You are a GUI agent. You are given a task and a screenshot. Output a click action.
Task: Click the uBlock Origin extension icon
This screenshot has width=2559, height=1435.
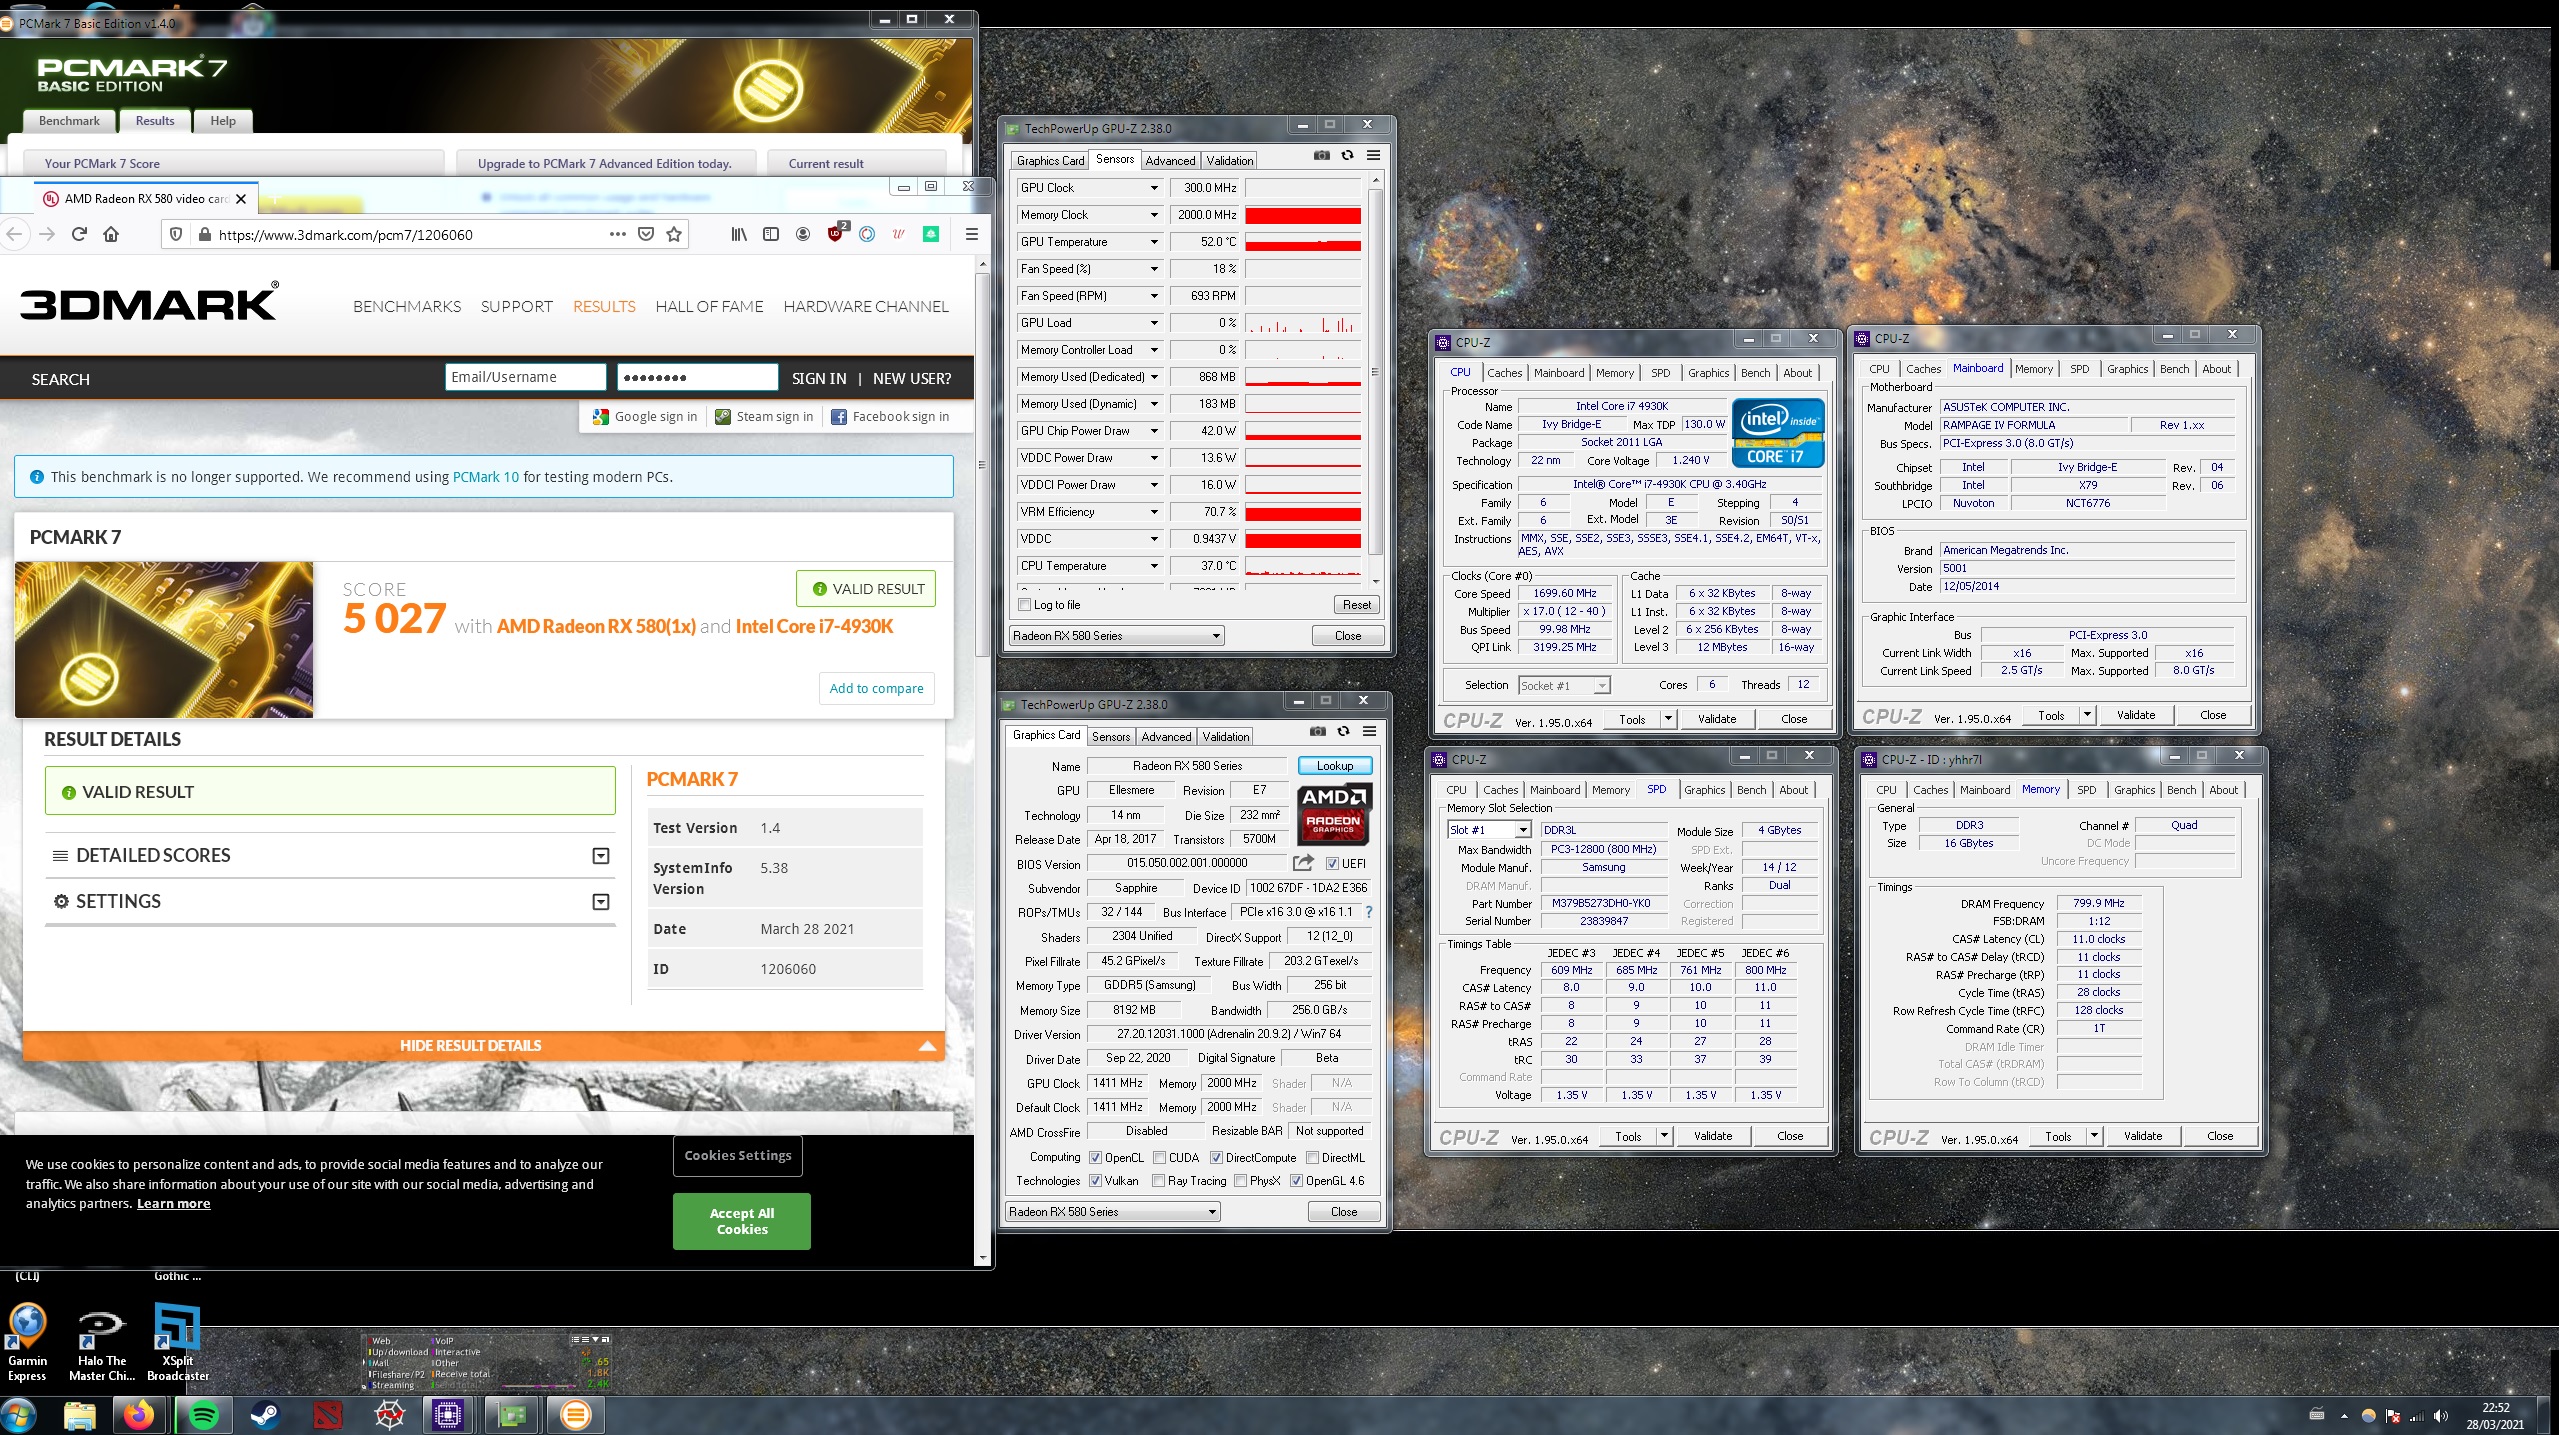pyautogui.click(x=837, y=233)
